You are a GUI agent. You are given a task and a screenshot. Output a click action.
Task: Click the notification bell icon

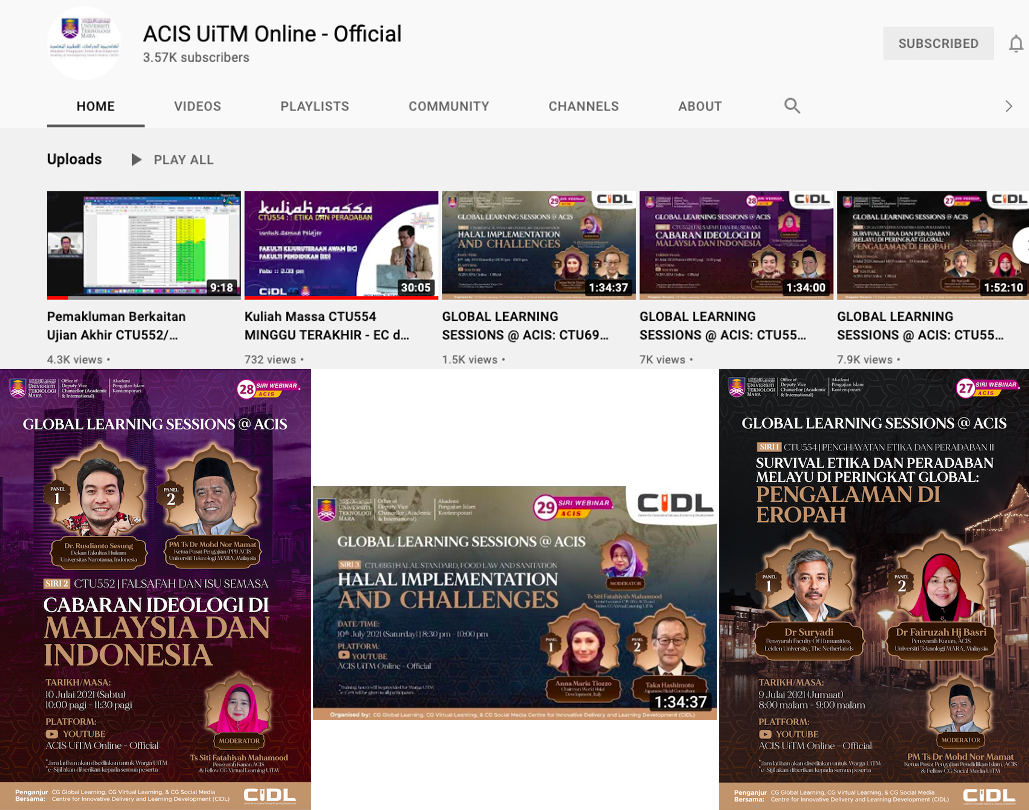coord(1016,44)
